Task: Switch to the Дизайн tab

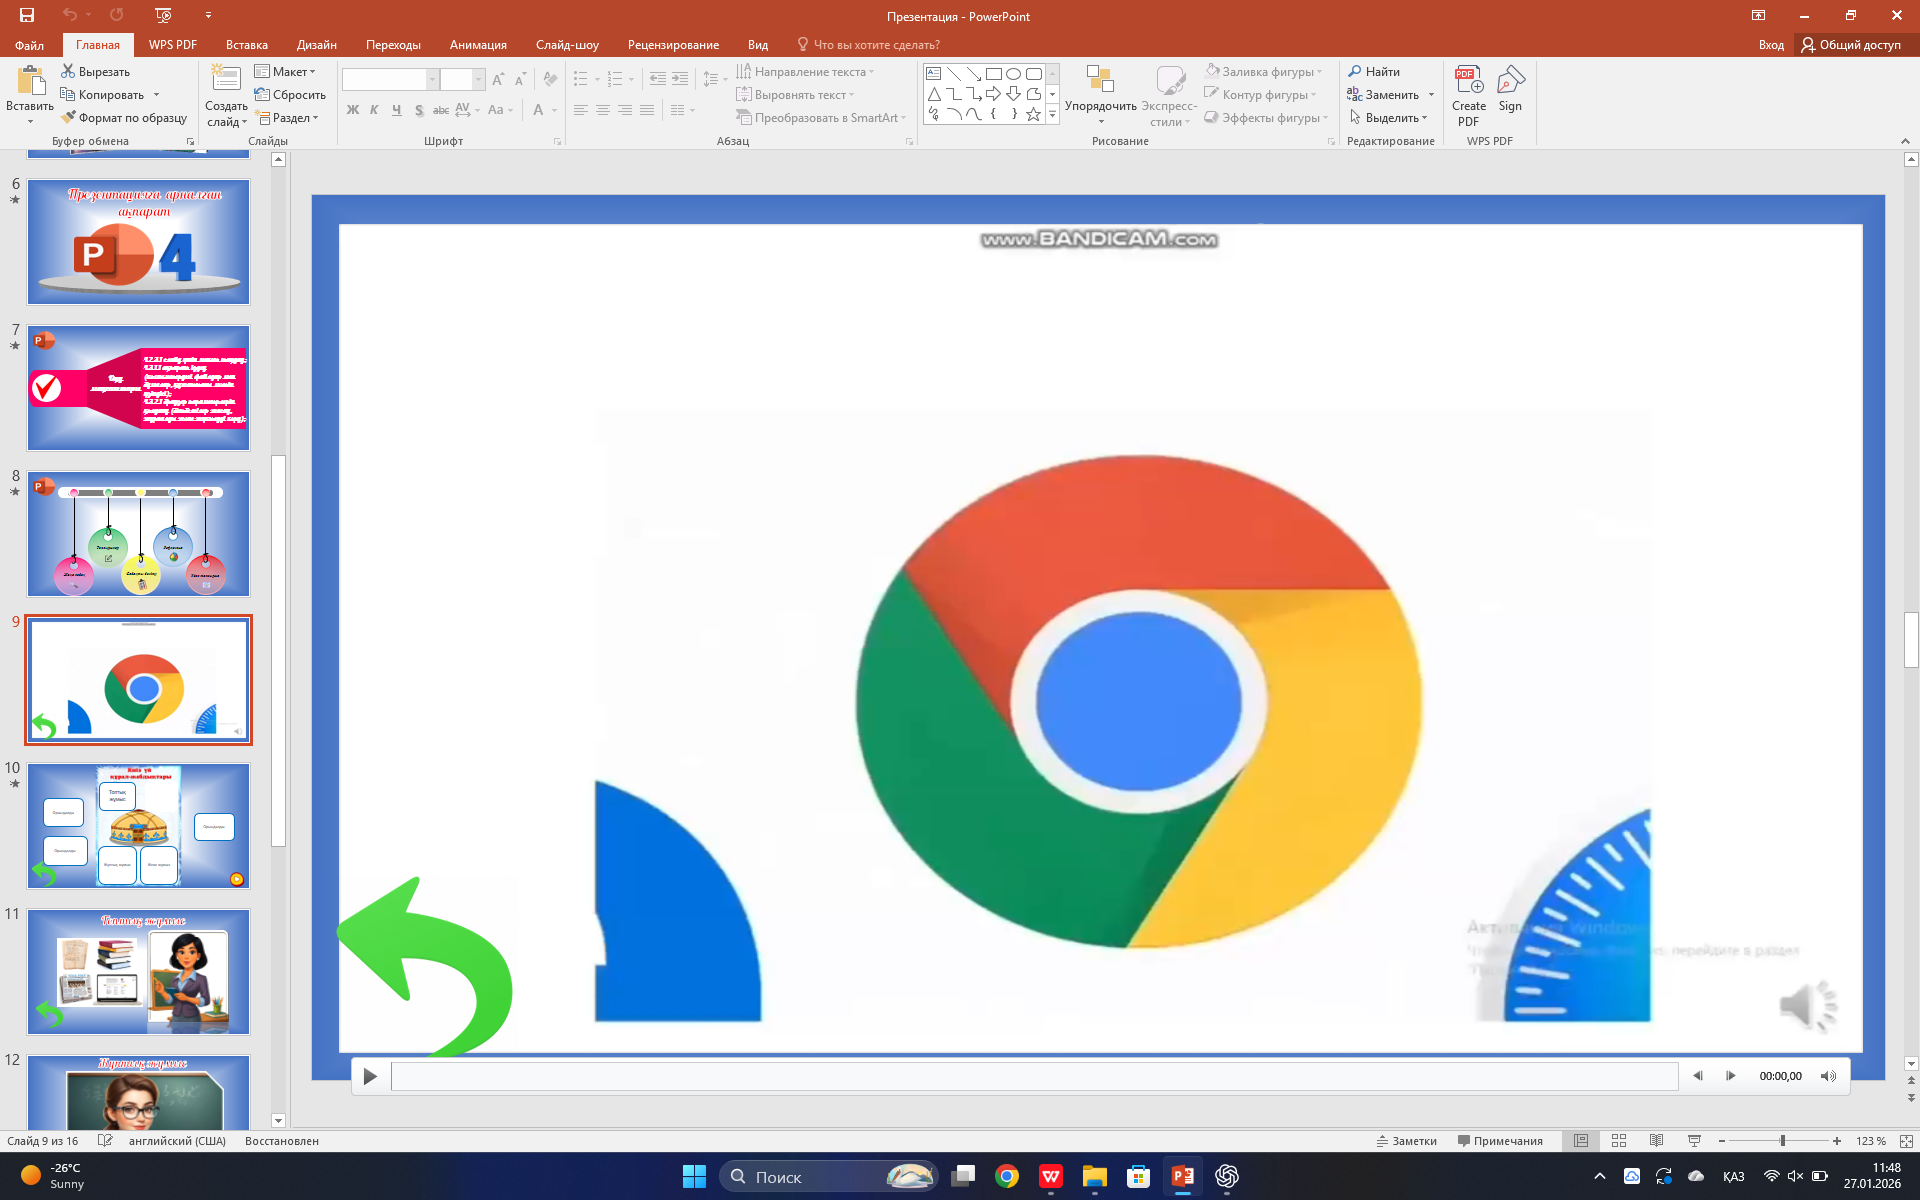Action: [316, 45]
